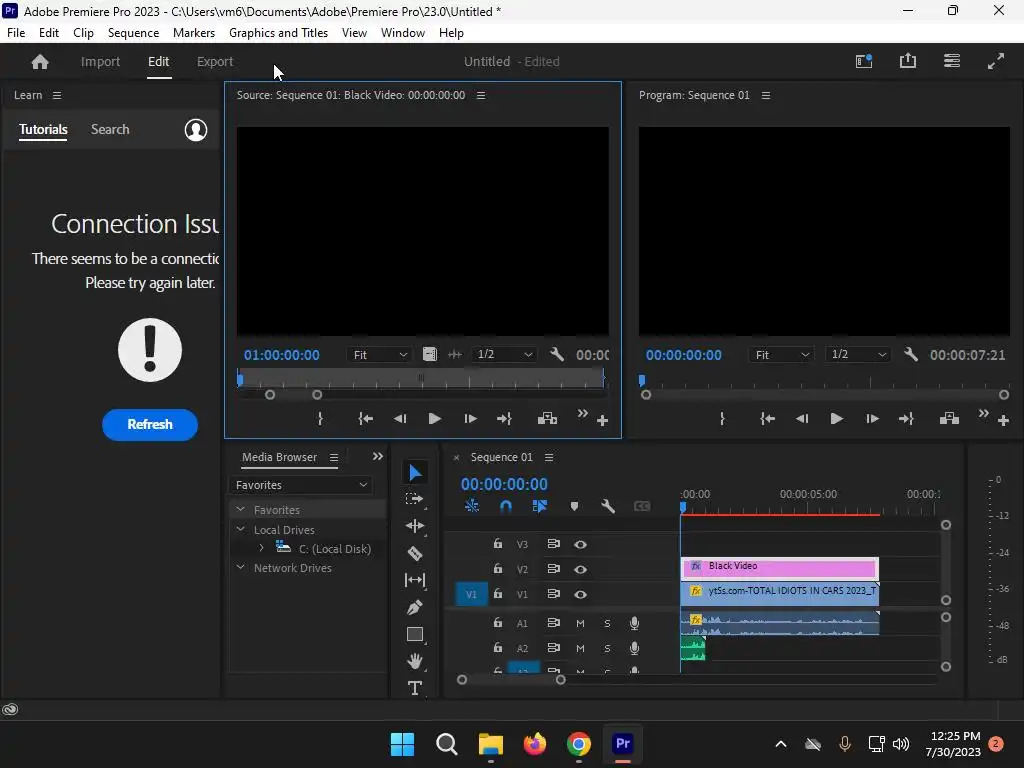Select the Razor tool
Viewport: 1024px width, 768px height.
(415, 553)
